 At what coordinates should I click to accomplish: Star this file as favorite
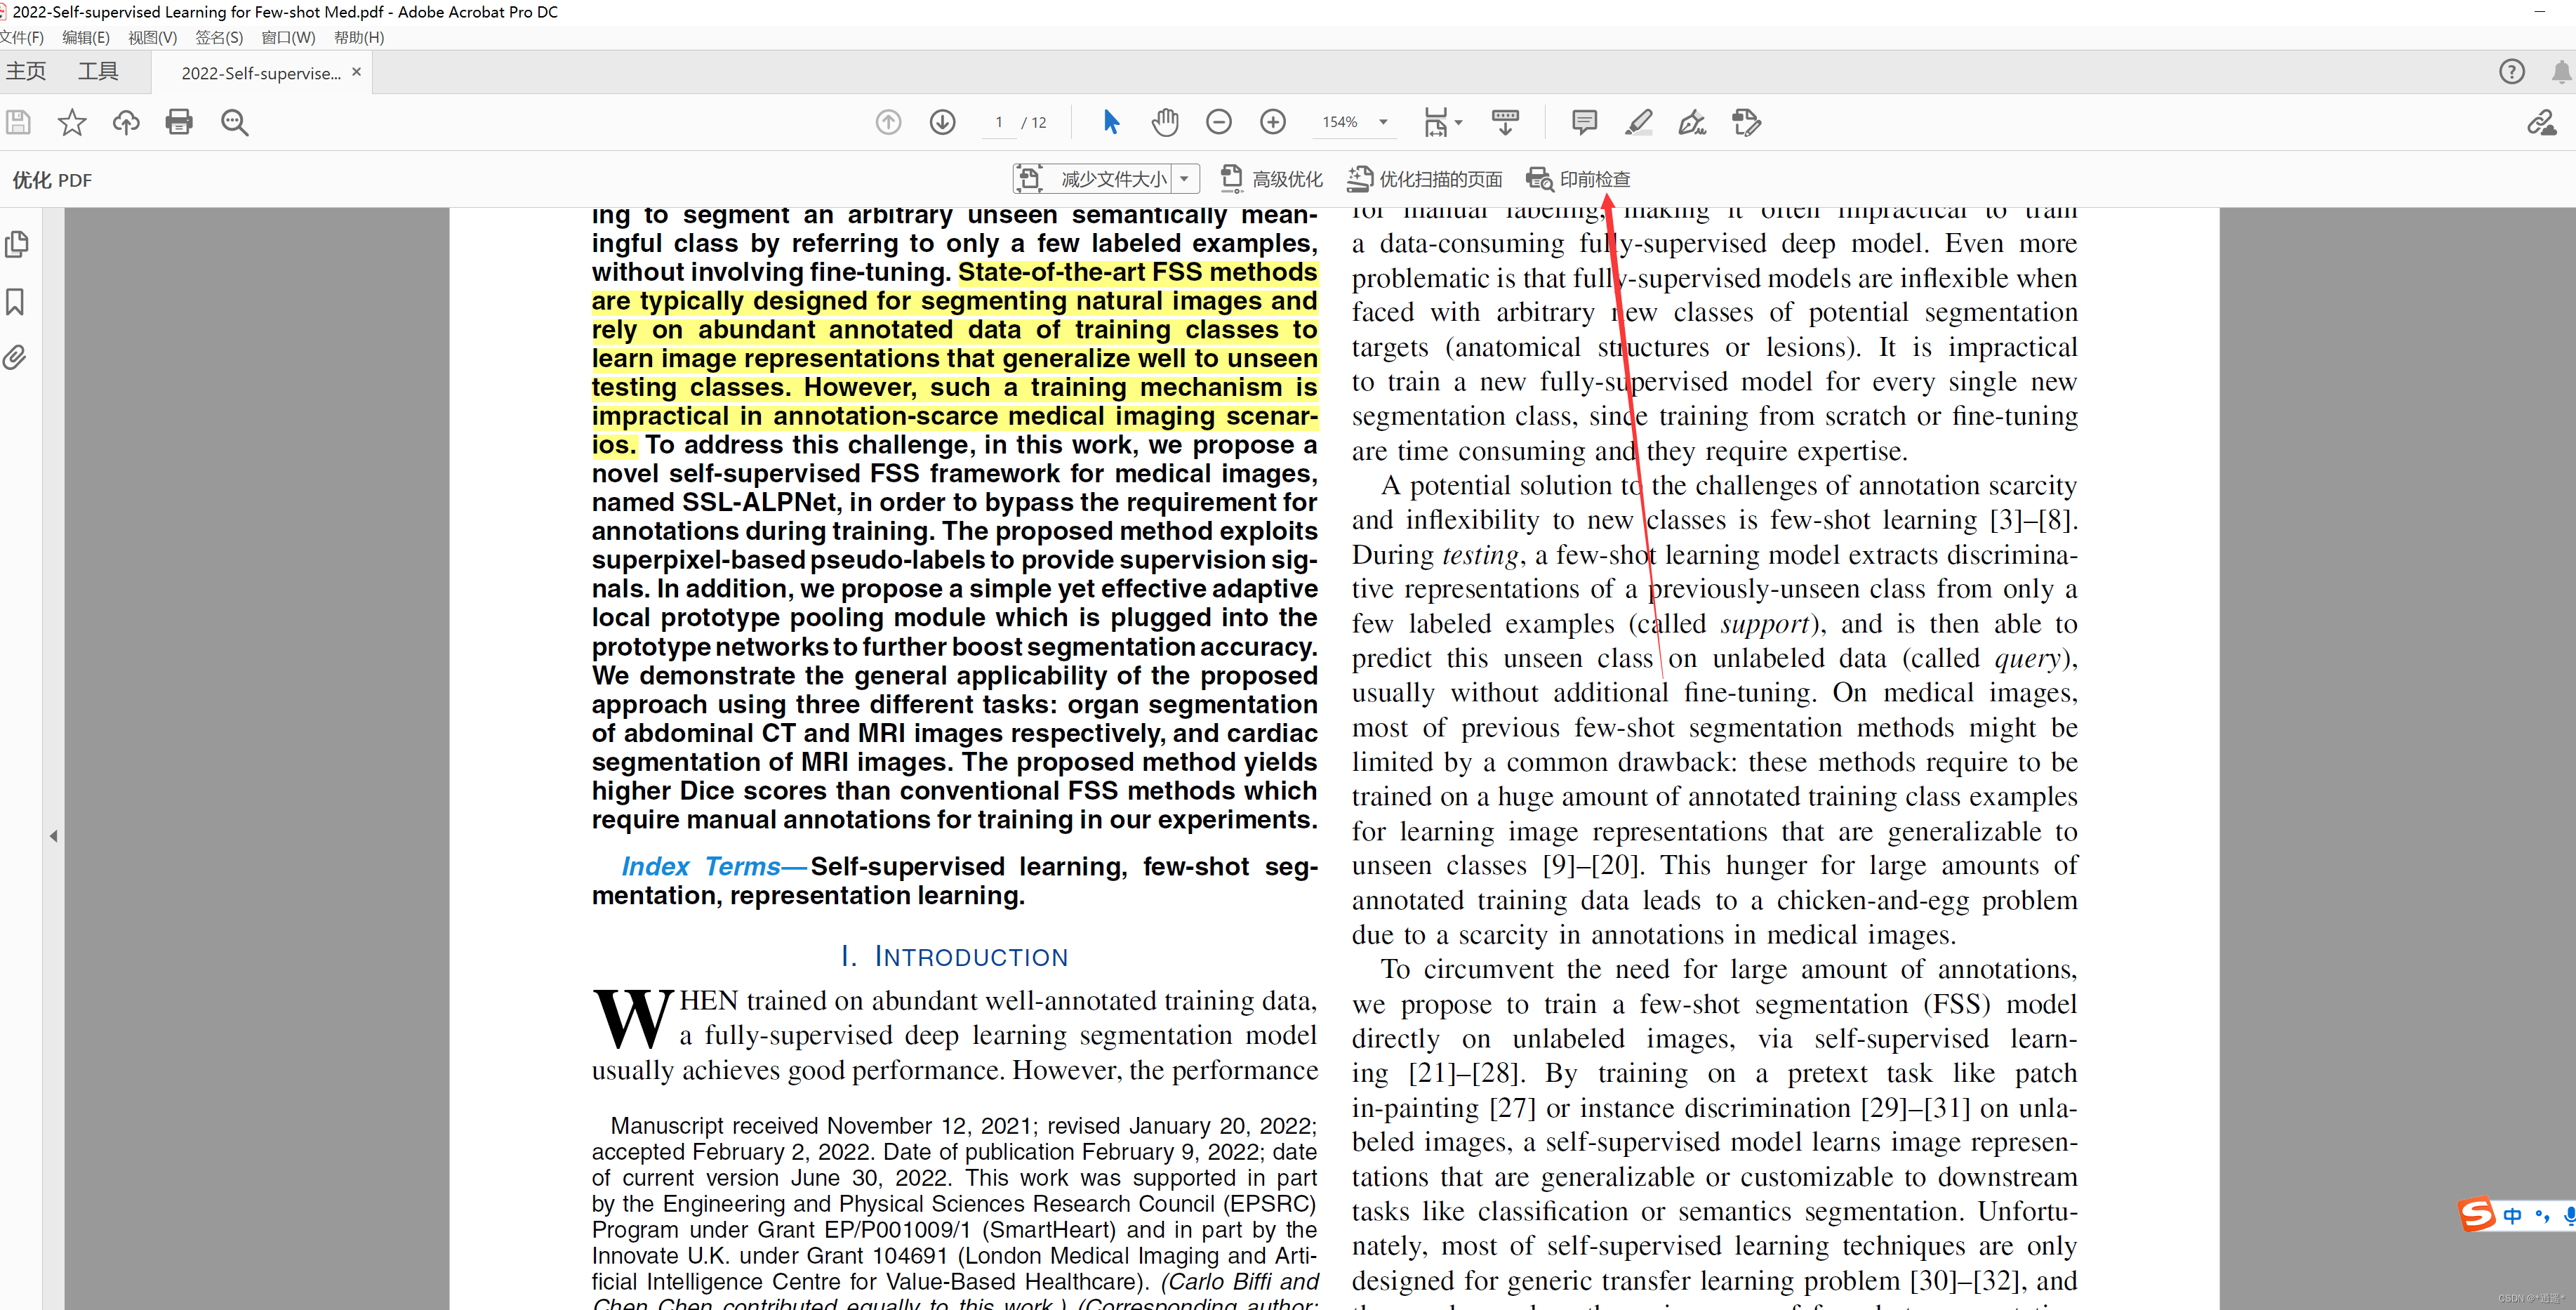click(72, 122)
